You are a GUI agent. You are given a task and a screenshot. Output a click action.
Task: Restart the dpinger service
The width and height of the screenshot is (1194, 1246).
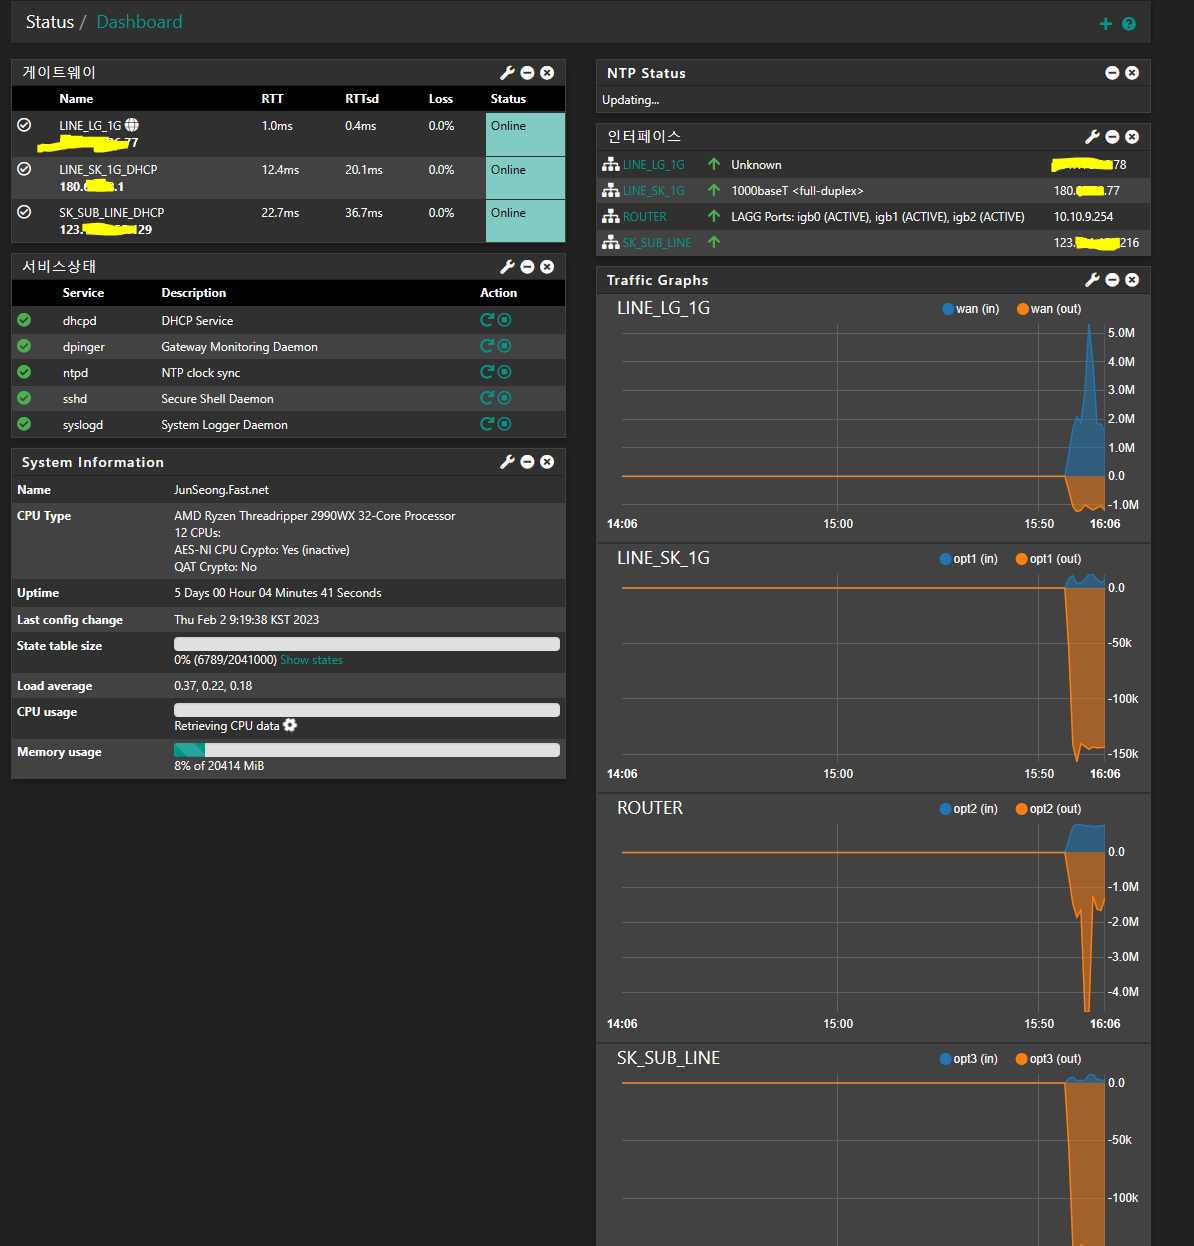coord(487,346)
